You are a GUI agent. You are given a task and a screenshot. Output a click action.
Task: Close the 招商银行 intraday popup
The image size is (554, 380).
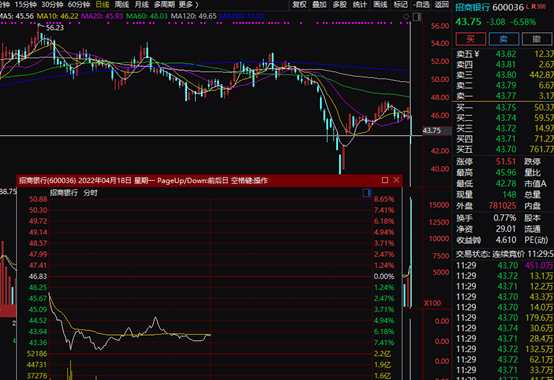(x=396, y=180)
